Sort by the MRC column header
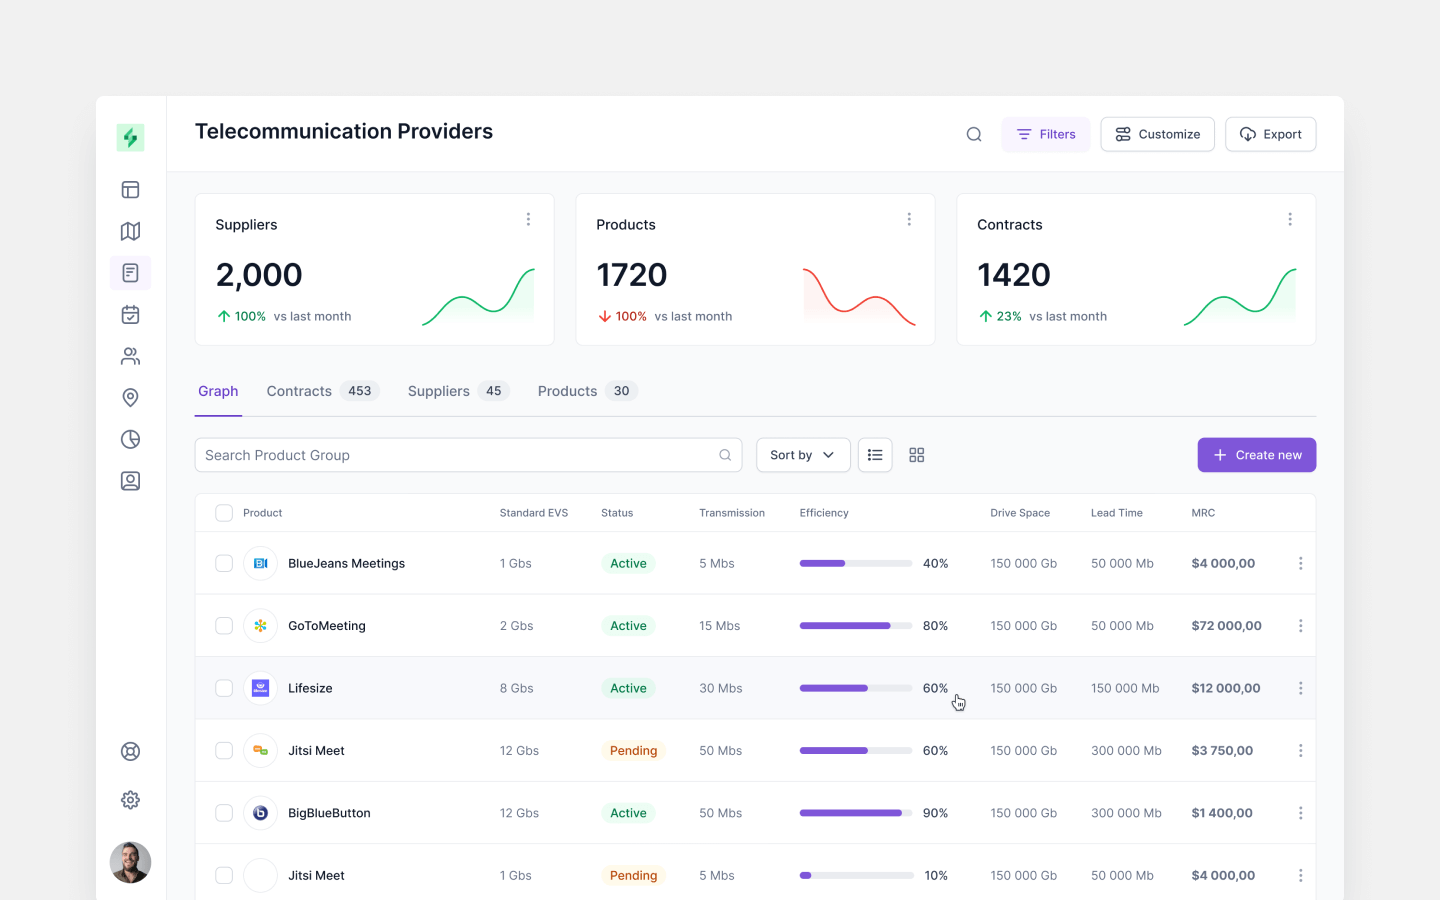The height and width of the screenshot is (900, 1440). point(1203,513)
